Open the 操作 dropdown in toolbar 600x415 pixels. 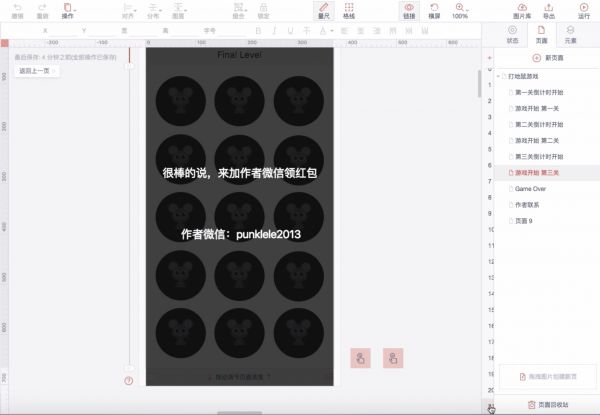68,11
